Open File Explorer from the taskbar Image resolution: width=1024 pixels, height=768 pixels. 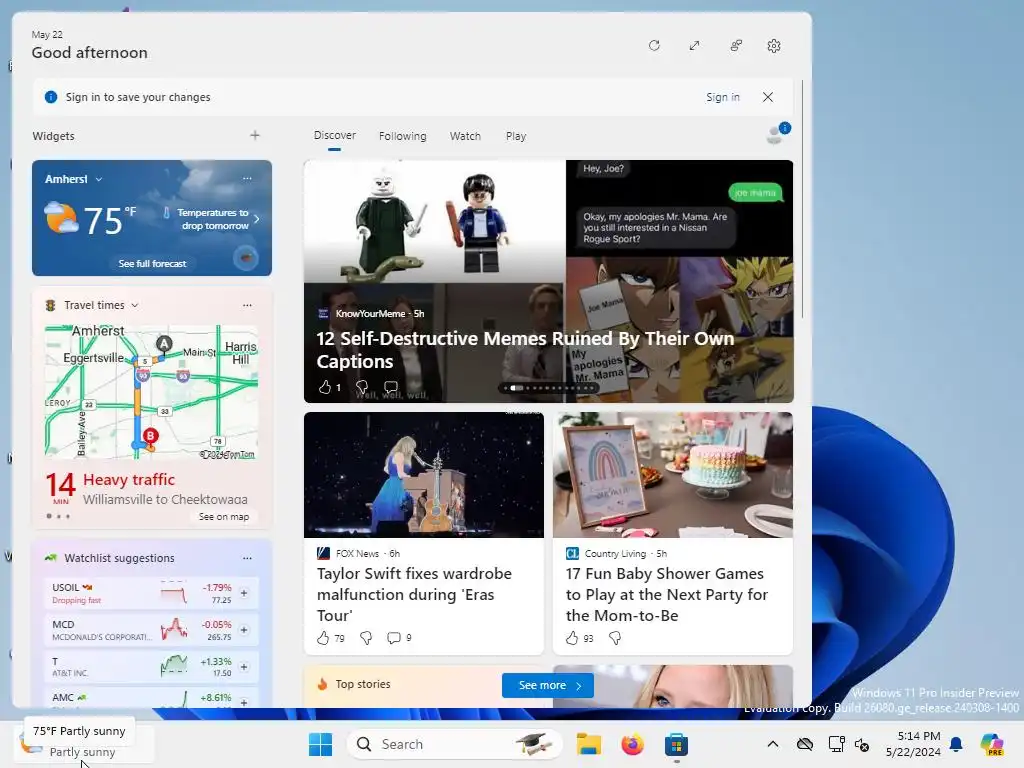[x=588, y=744]
